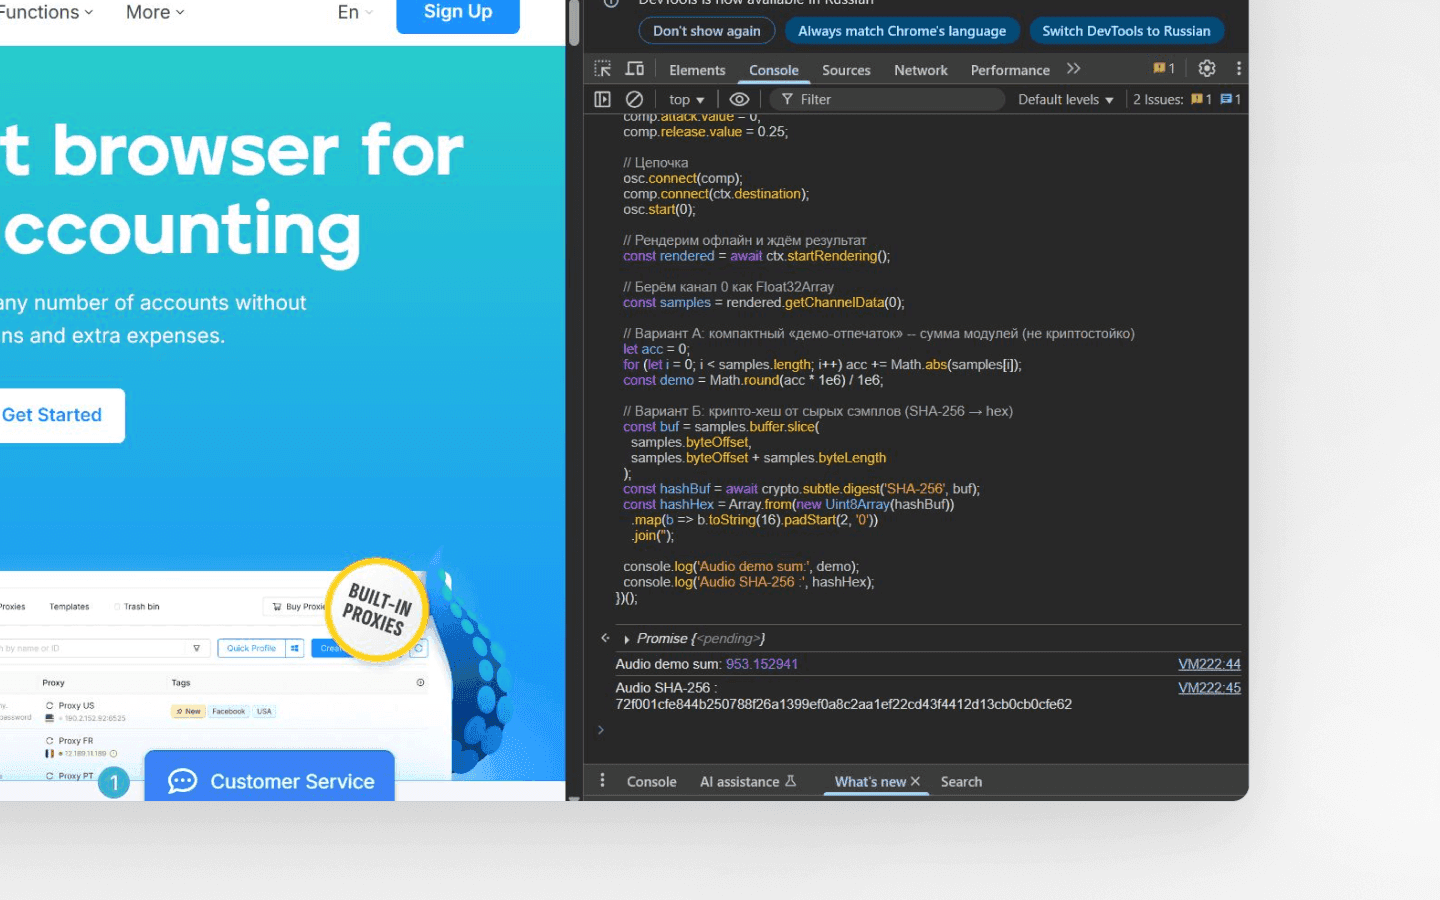Image resolution: width=1440 pixels, height=900 pixels.
Task: Switch to the Elements tab
Action: point(697,70)
